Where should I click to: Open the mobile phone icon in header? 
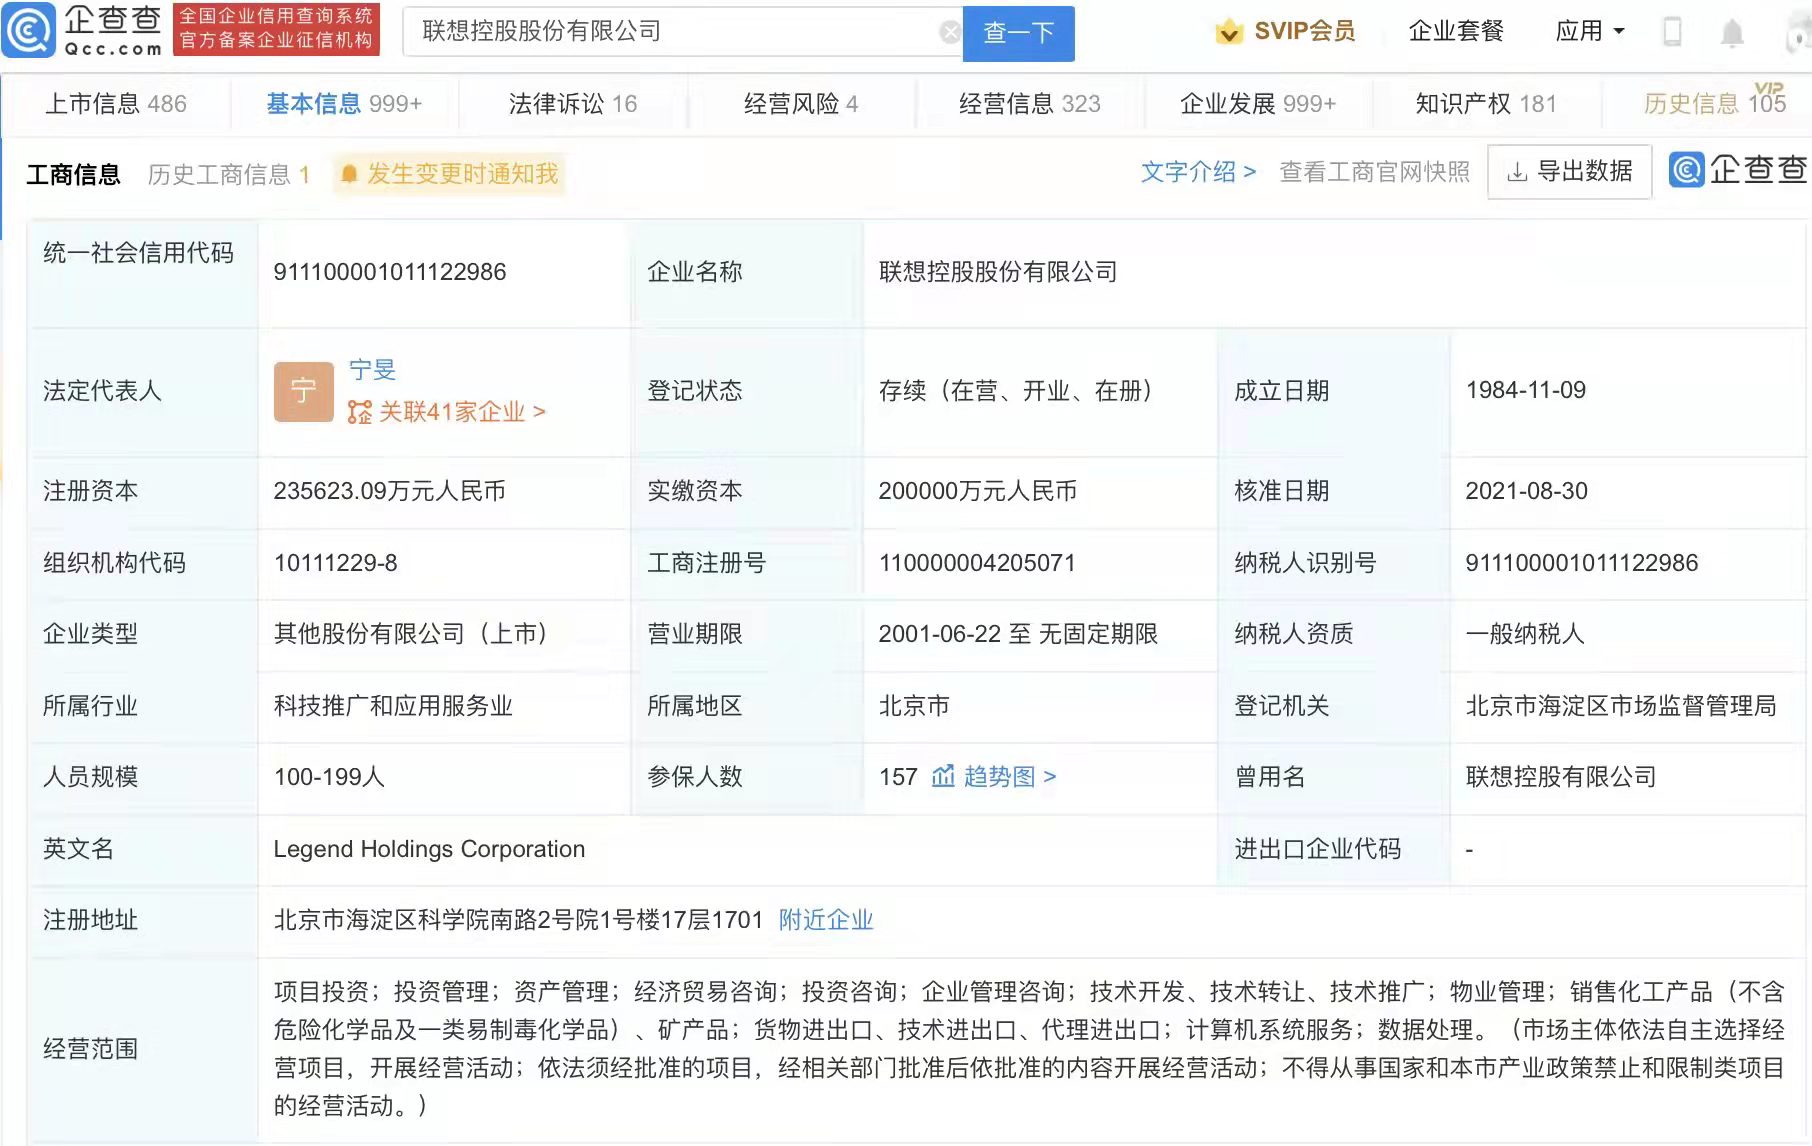[1672, 31]
